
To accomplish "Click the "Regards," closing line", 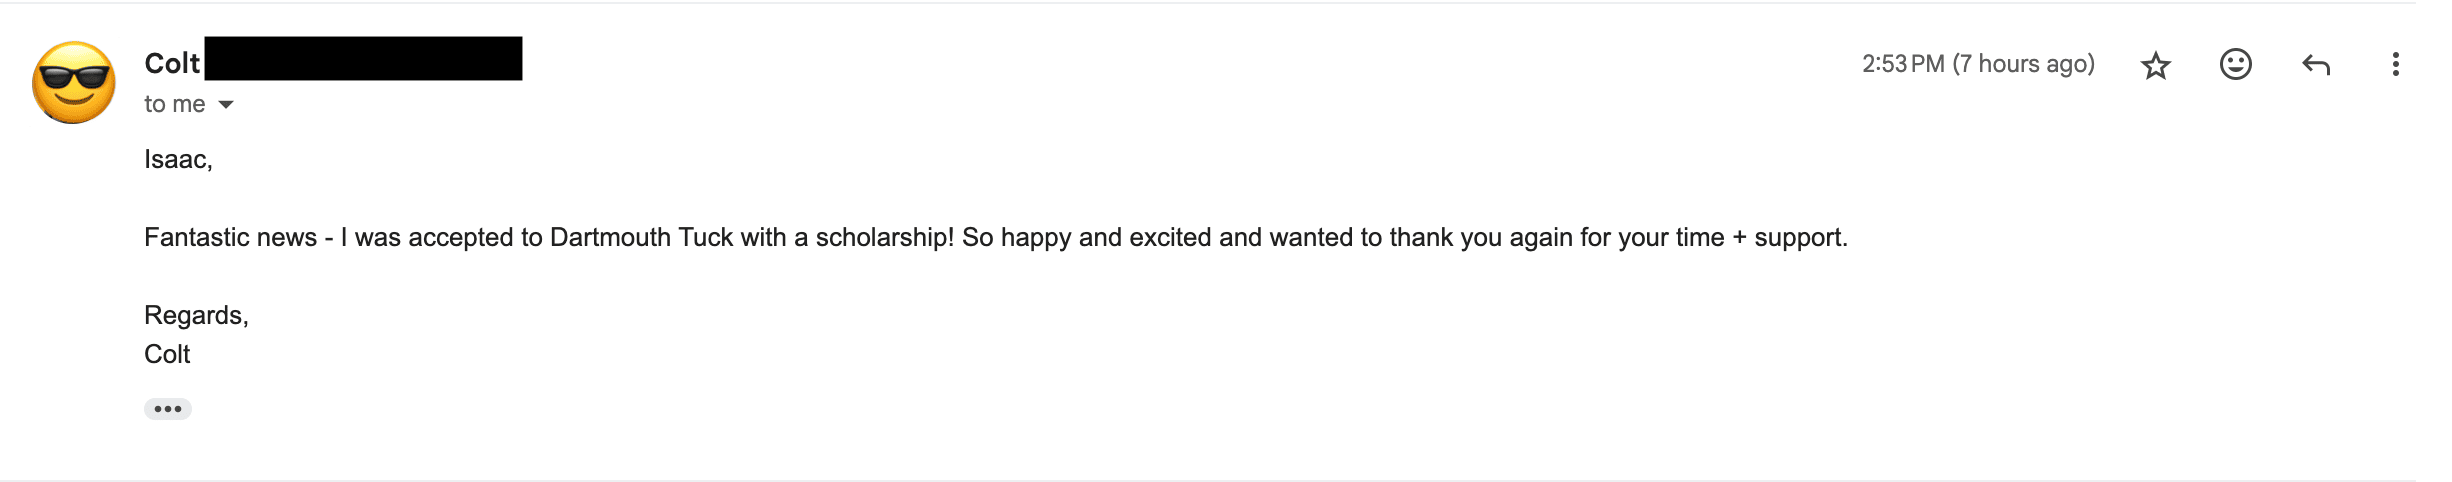I will [x=196, y=315].
